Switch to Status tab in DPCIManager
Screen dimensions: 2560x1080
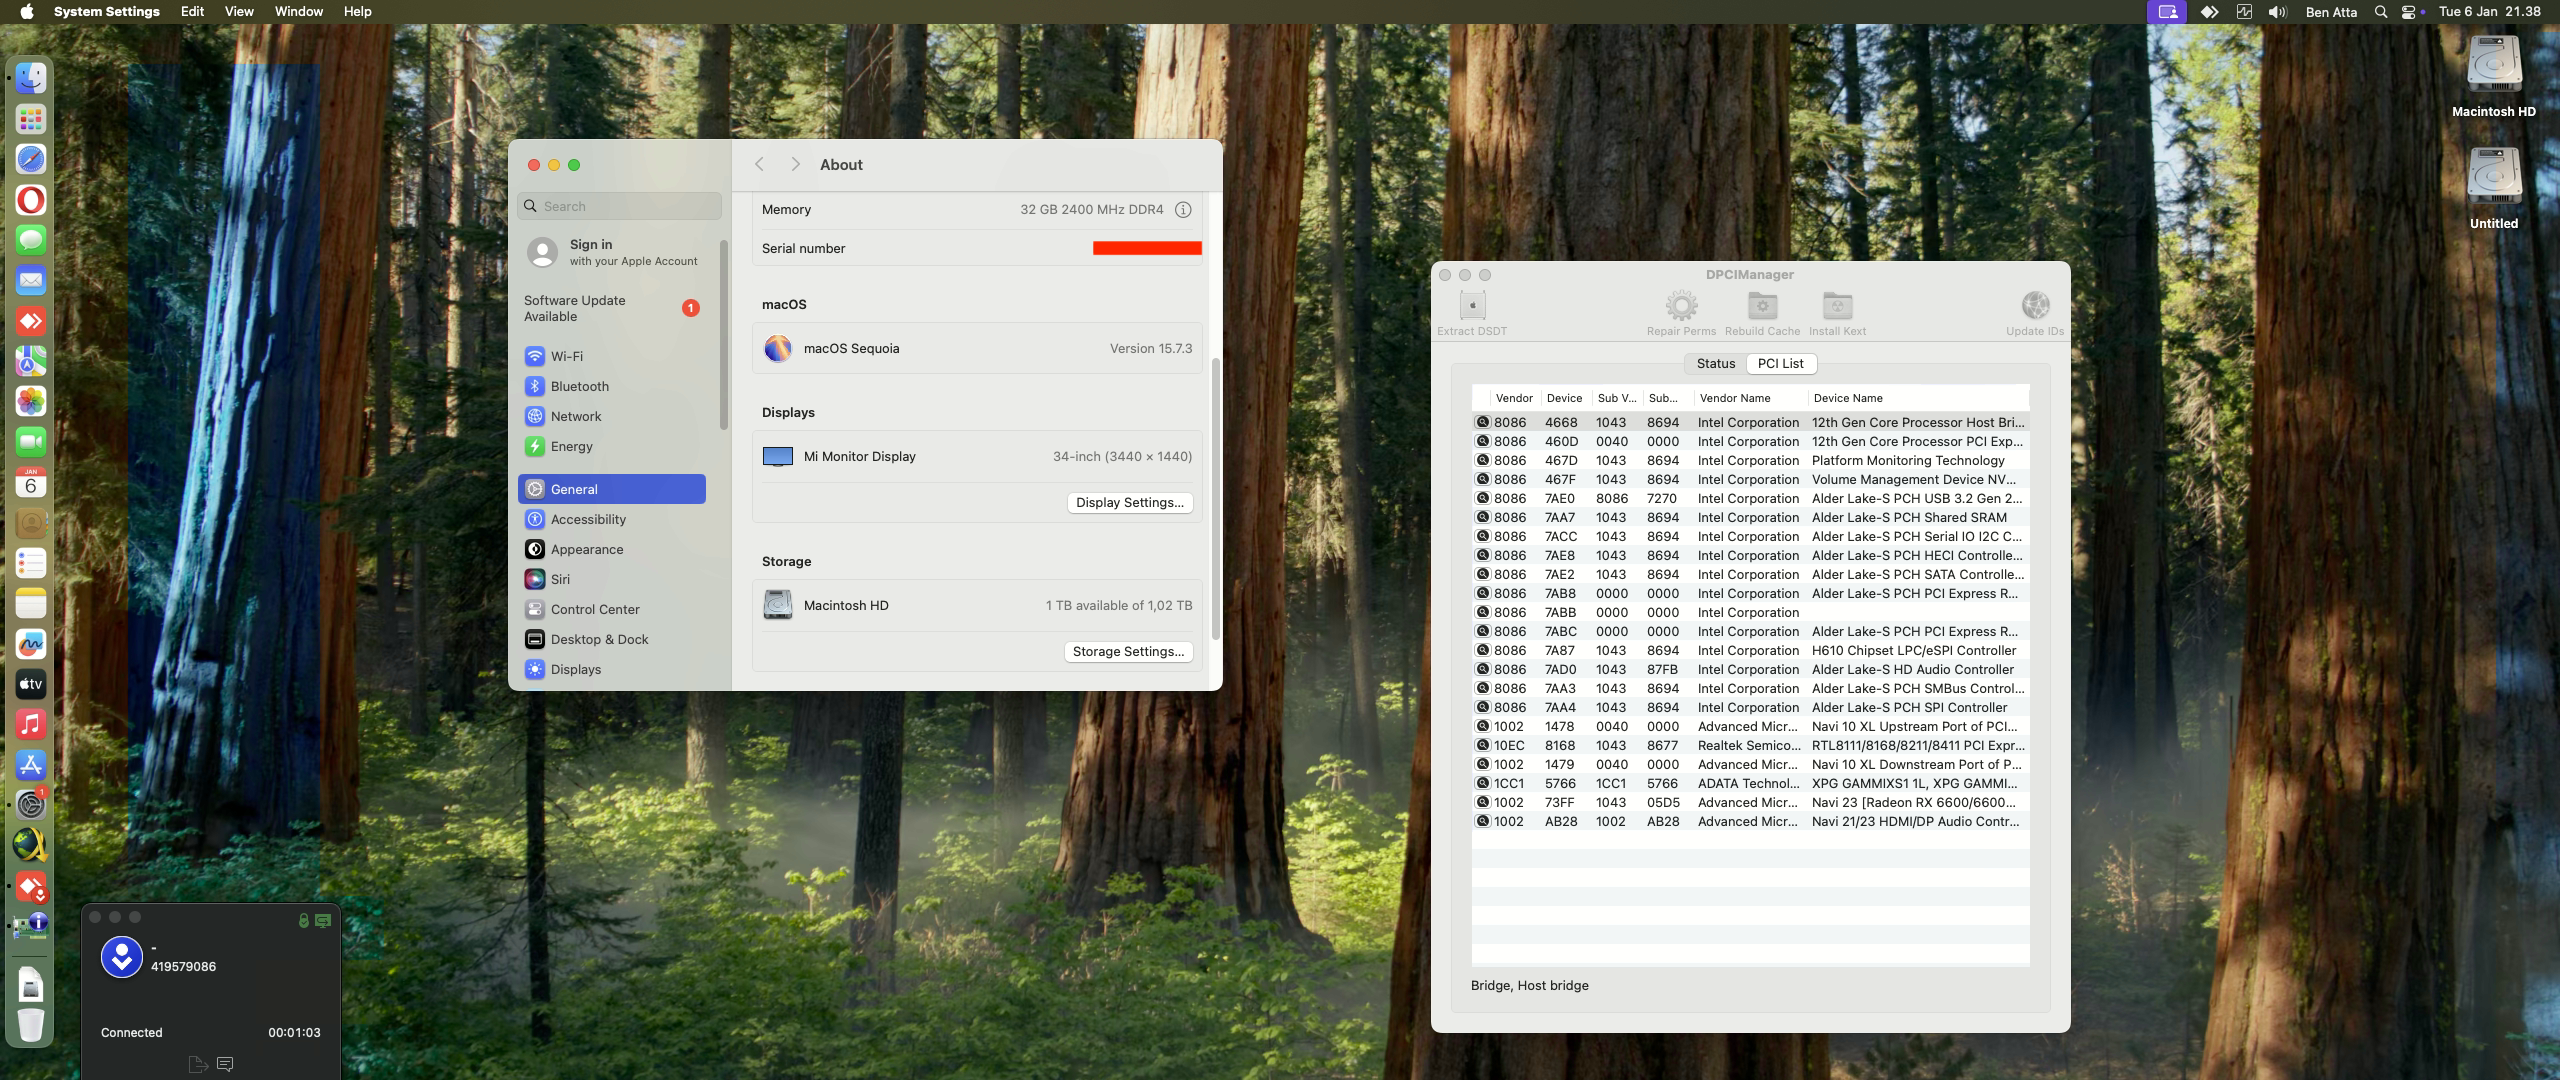click(1716, 364)
